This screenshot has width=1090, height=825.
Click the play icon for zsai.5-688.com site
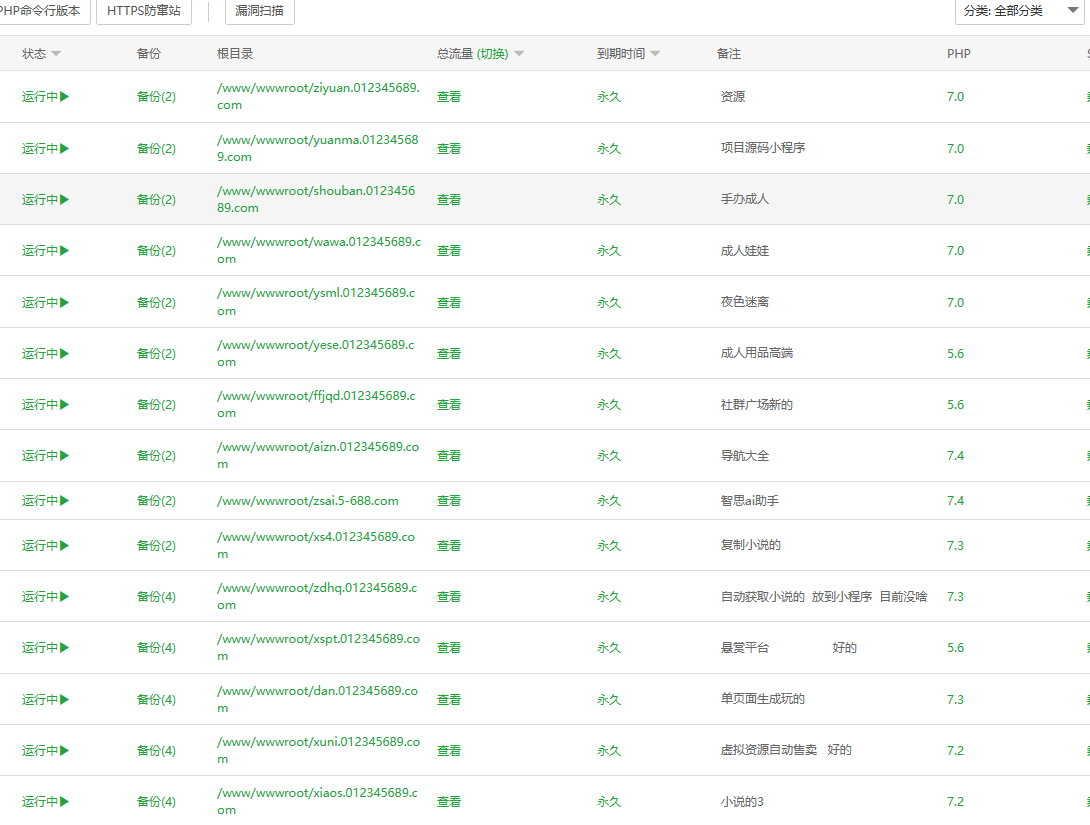click(x=65, y=500)
